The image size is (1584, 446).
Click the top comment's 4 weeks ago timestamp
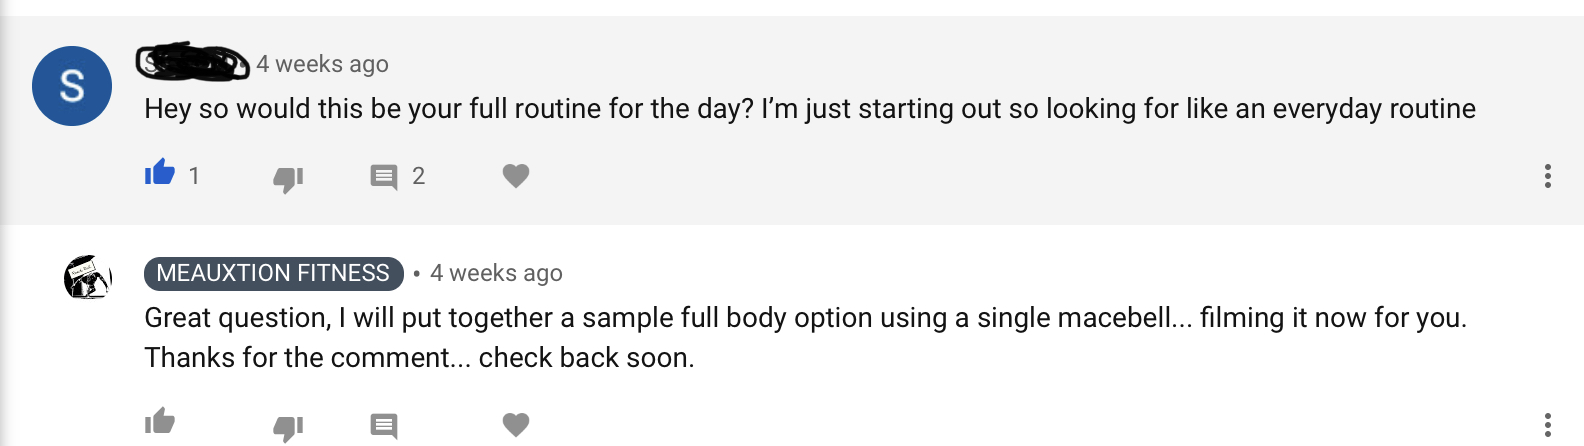[322, 64]
